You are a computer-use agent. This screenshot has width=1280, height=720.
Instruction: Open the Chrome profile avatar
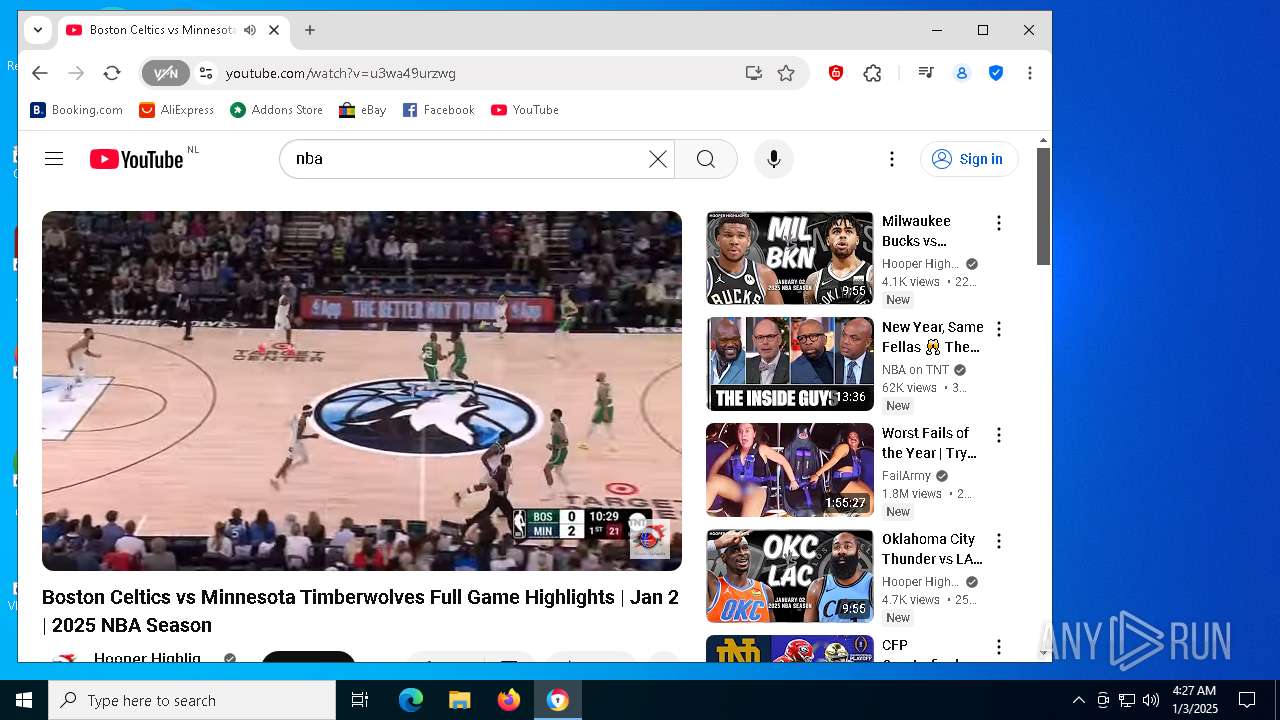click(x=962, y=73)
